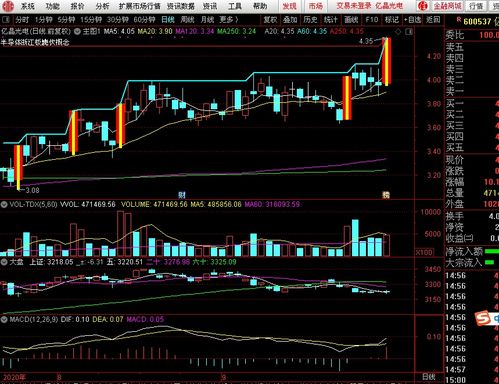Switch to the 周线 weekly tab
499x384 pixels.
click(187, 20)
